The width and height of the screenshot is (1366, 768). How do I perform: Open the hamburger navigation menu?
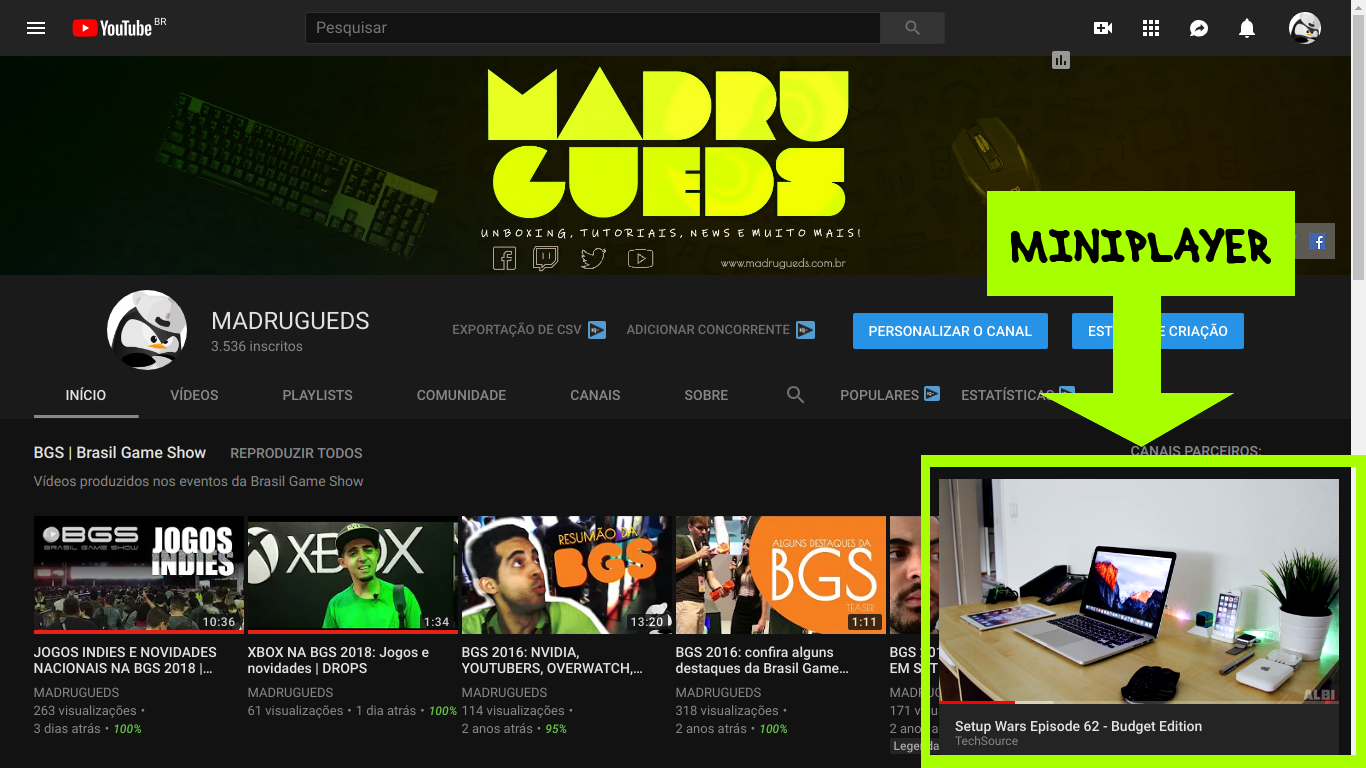tap(35, 27)
